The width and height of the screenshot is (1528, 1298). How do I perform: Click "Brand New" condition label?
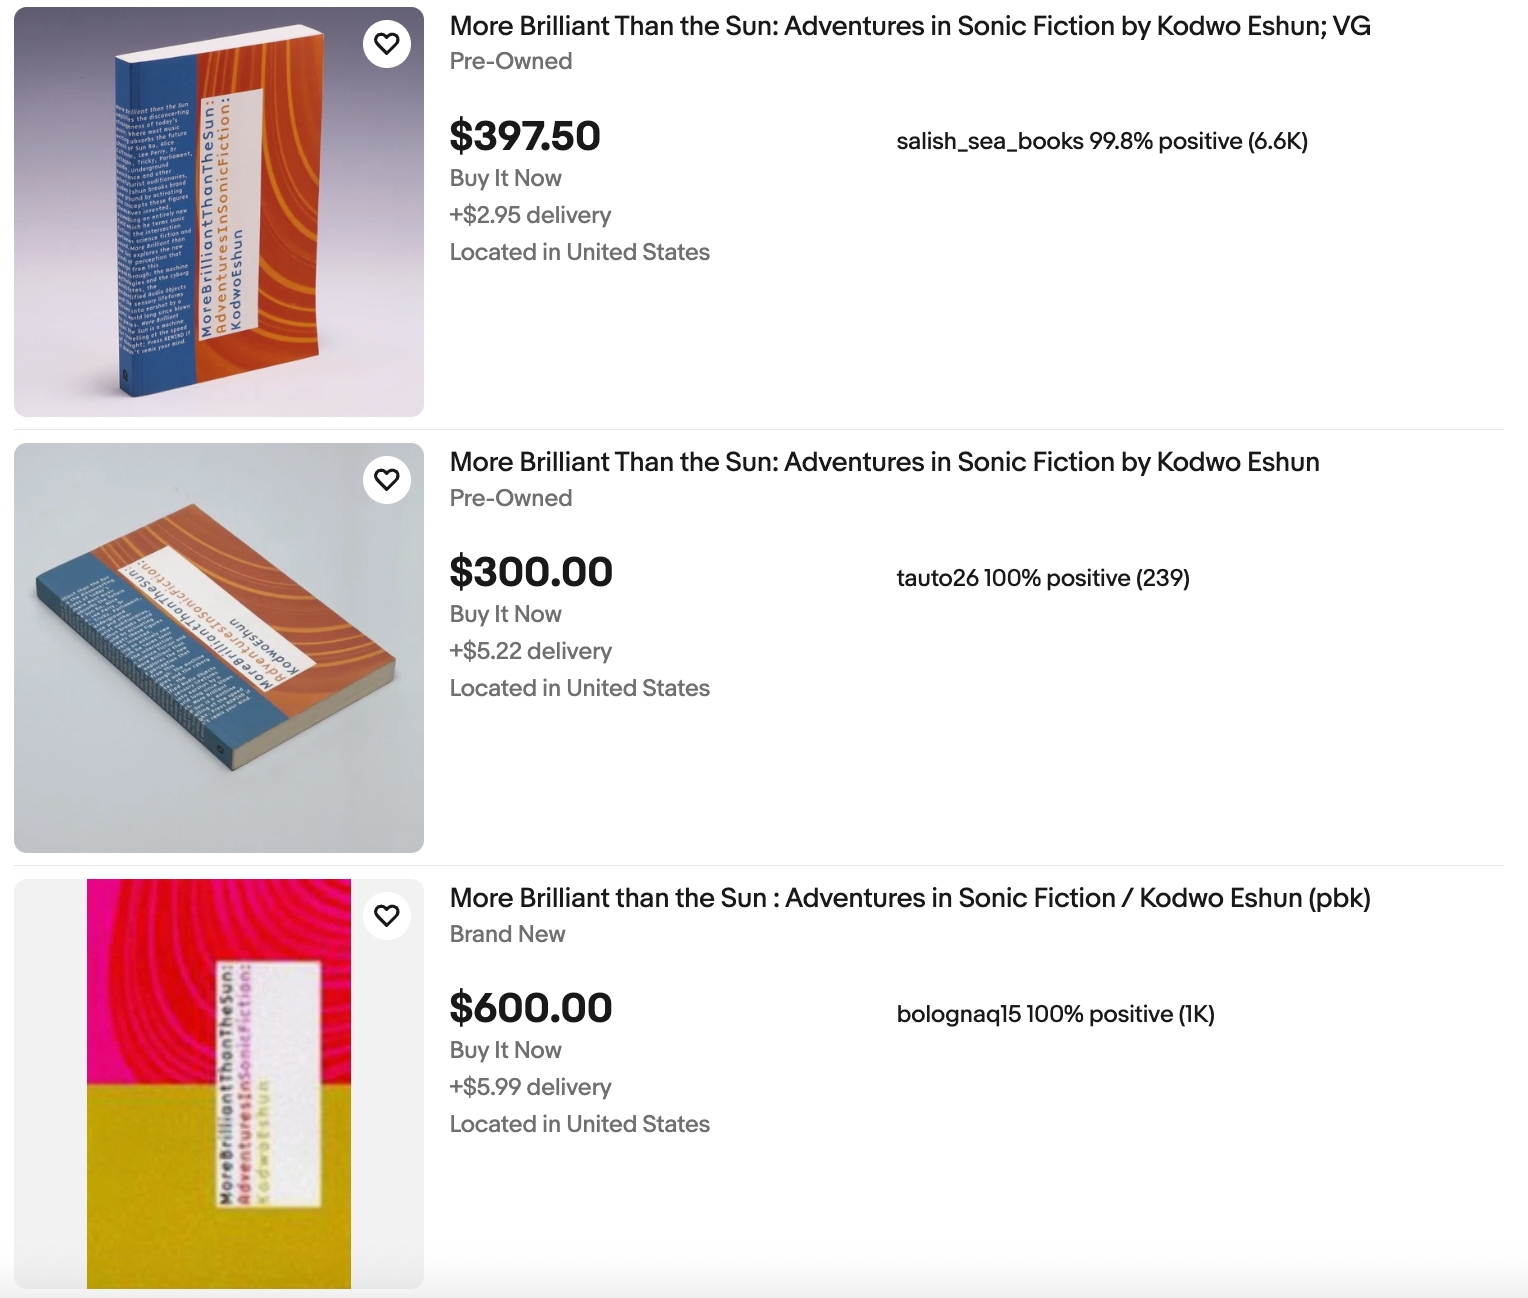507,934
